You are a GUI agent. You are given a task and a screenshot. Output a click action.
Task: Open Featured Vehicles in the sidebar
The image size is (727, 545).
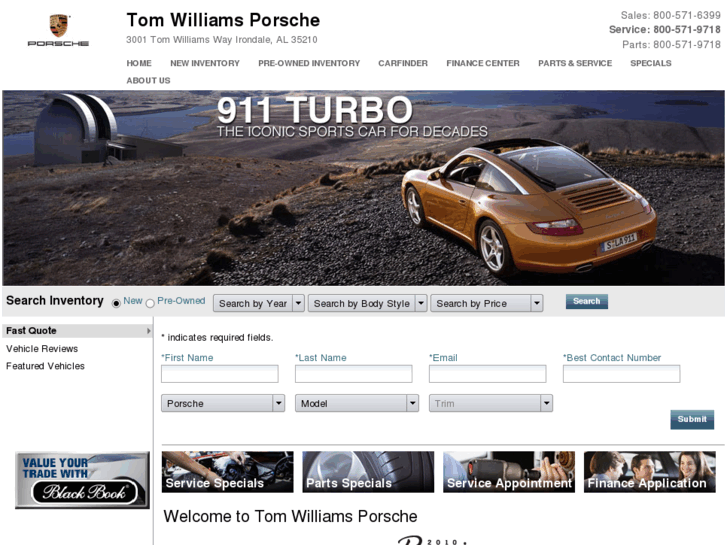(45, 366)
